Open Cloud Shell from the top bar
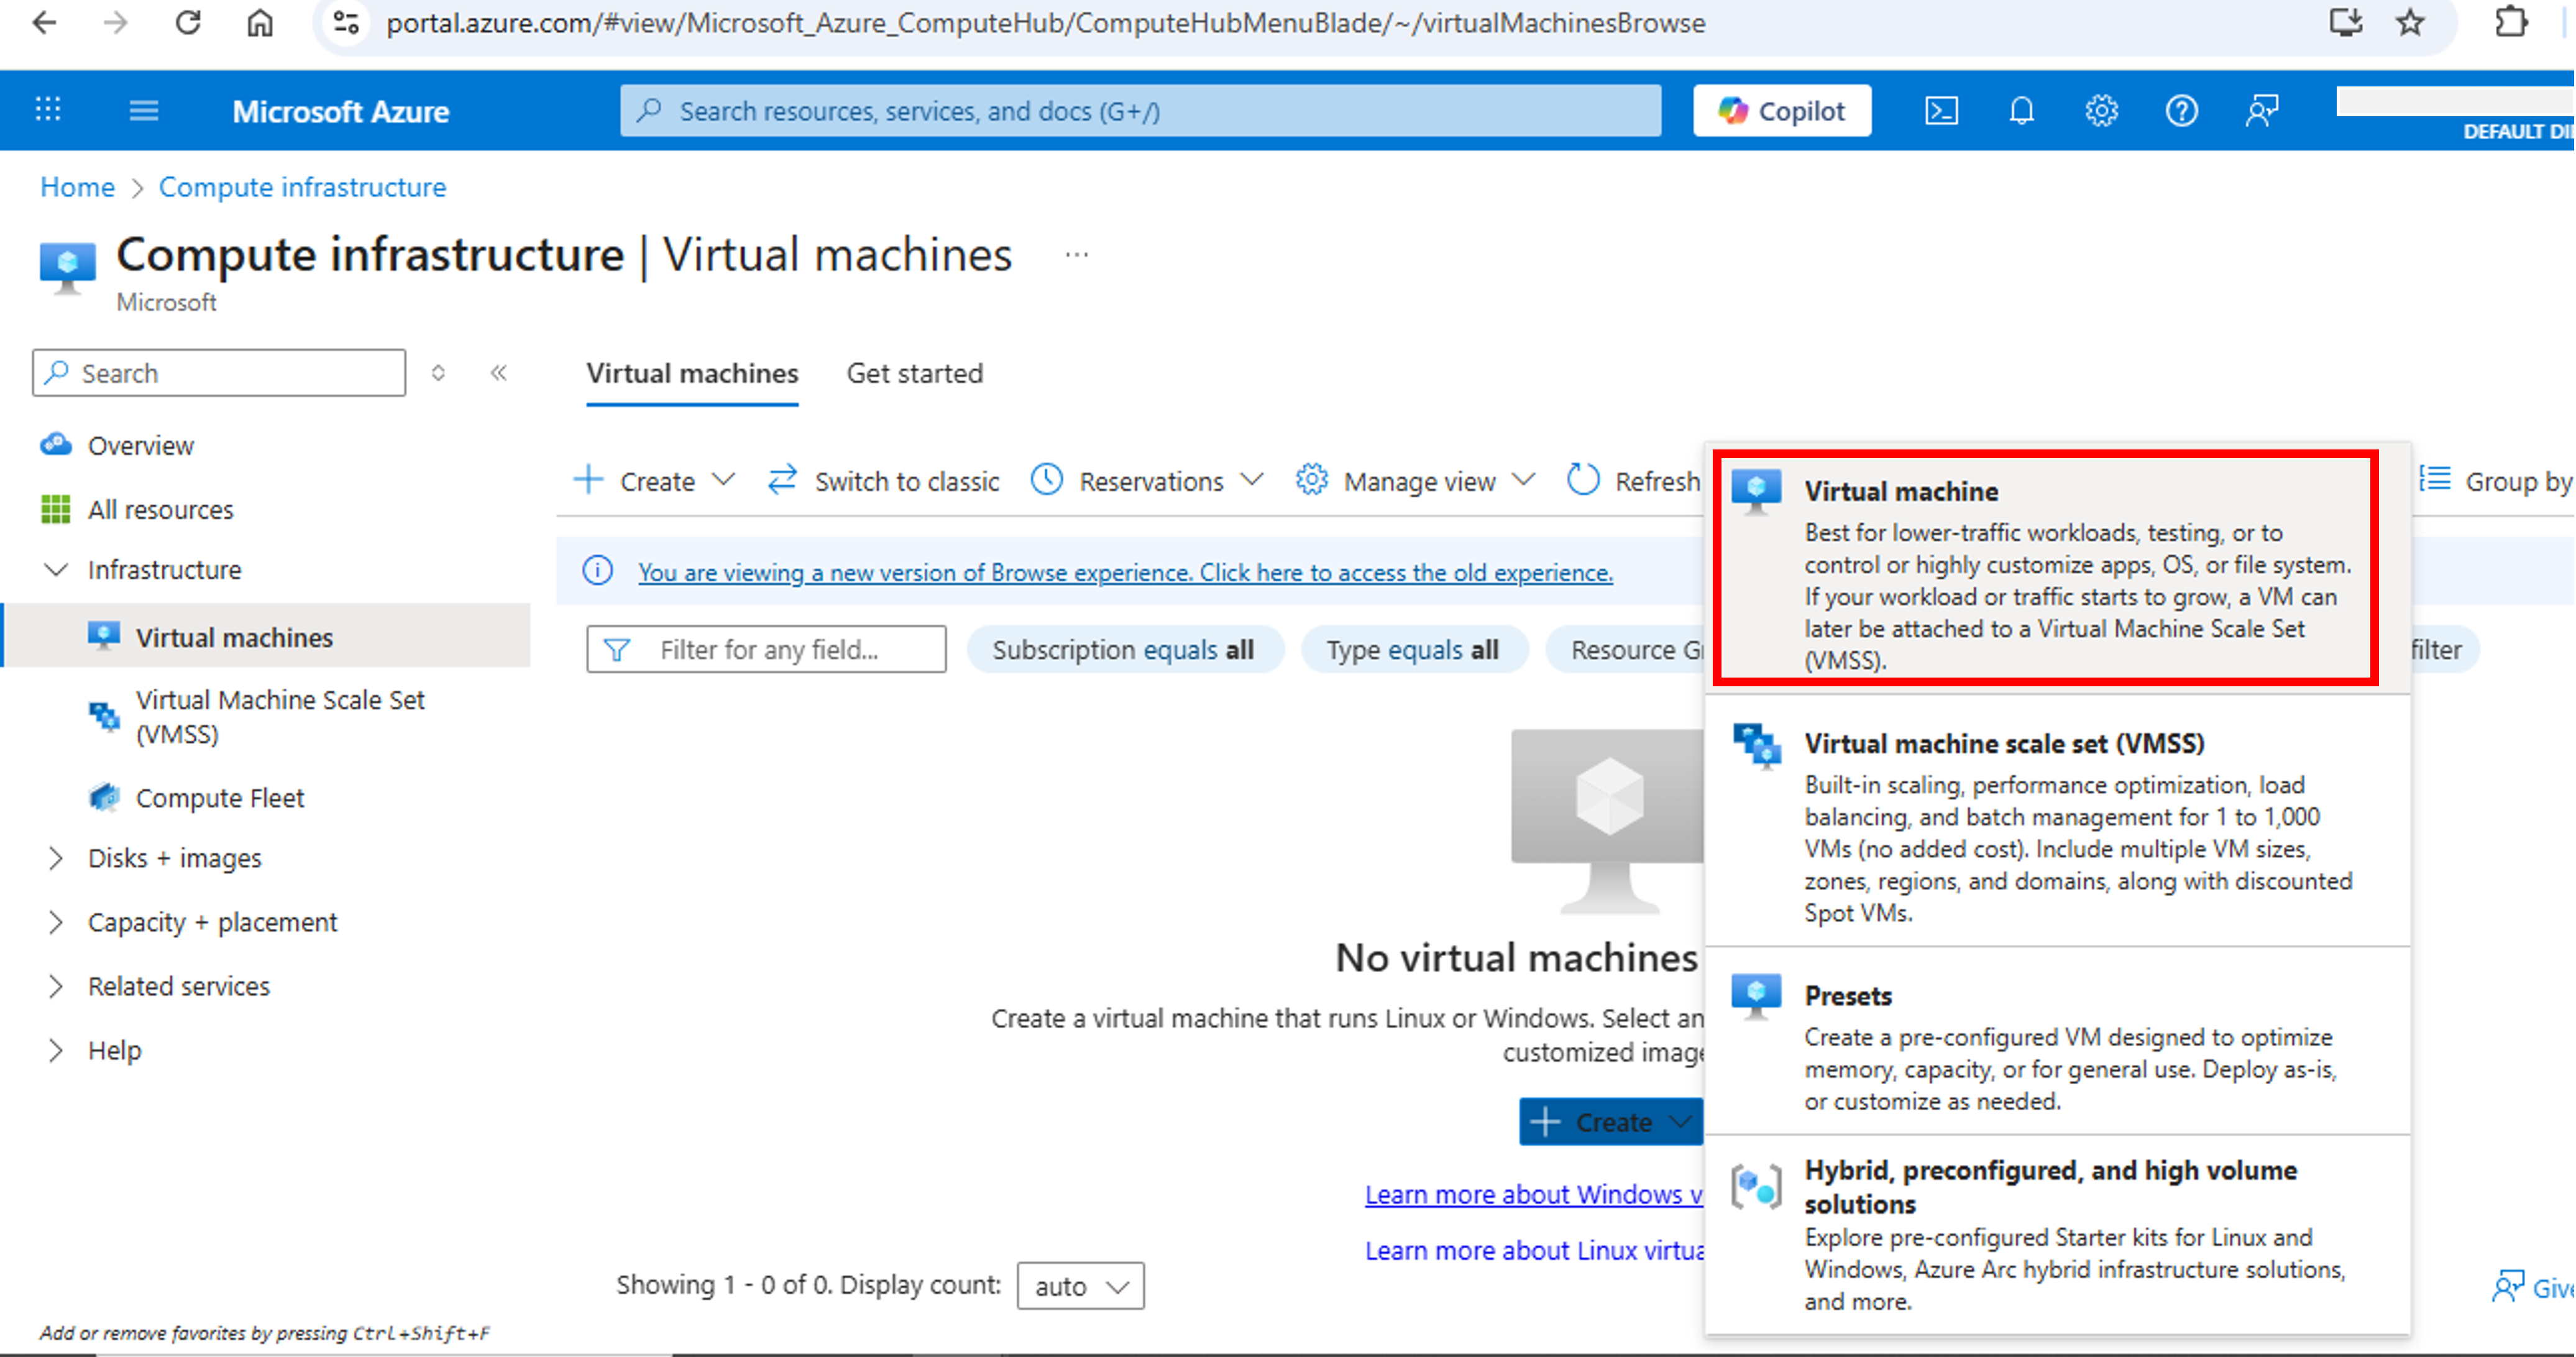 [x=1941, y=110]
